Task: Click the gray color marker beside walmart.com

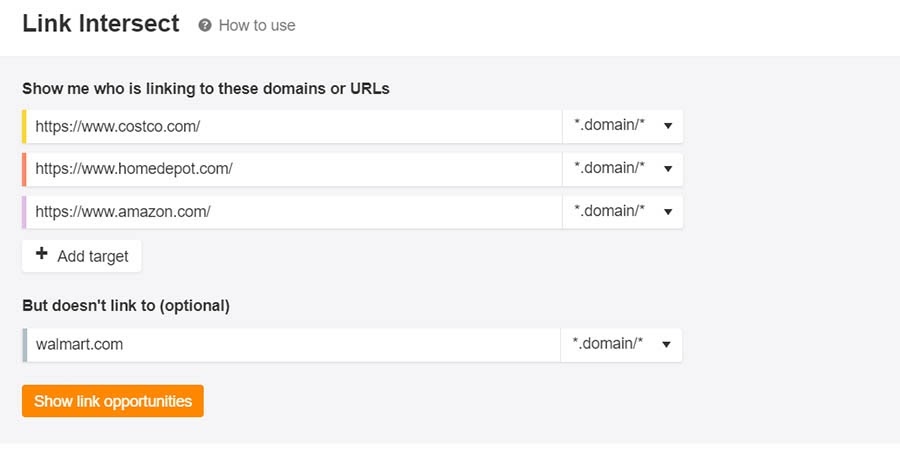Action: click(x=24, y=344)
